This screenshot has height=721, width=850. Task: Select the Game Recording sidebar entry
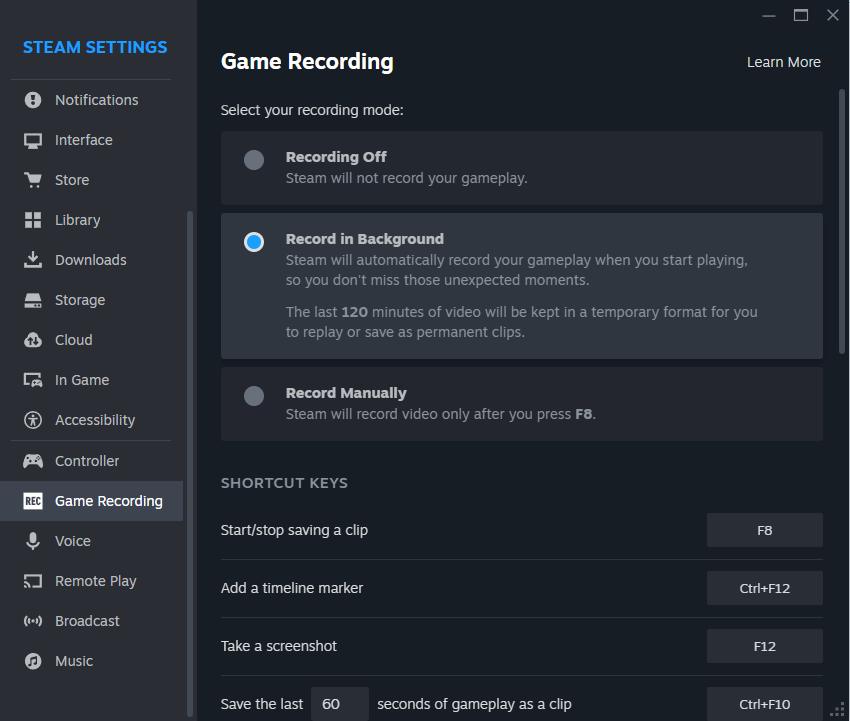pos(92,501)
